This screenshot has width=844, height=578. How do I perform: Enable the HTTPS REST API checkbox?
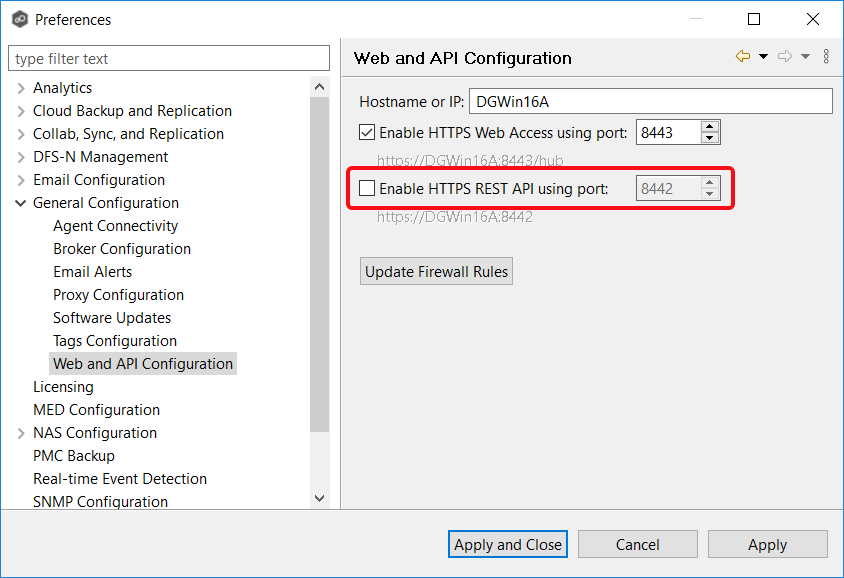click(367, 187)
